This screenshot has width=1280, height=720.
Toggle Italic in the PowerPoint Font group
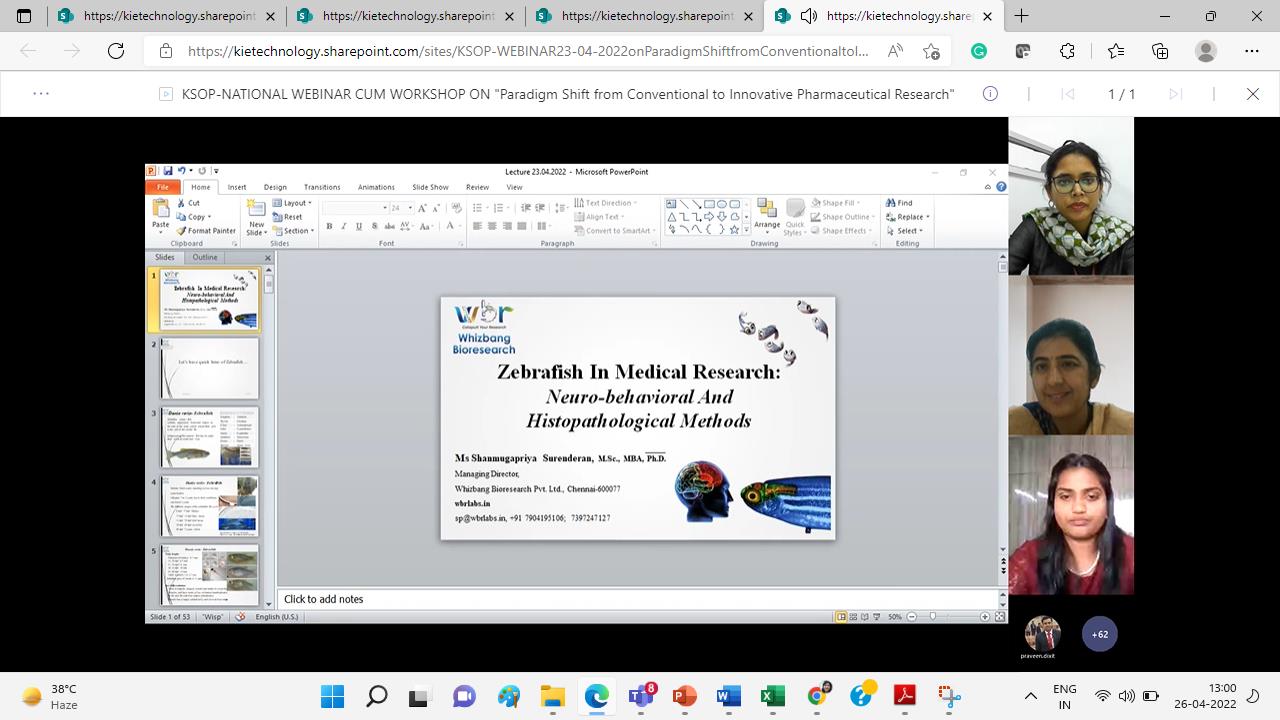[x=344, y=226]
